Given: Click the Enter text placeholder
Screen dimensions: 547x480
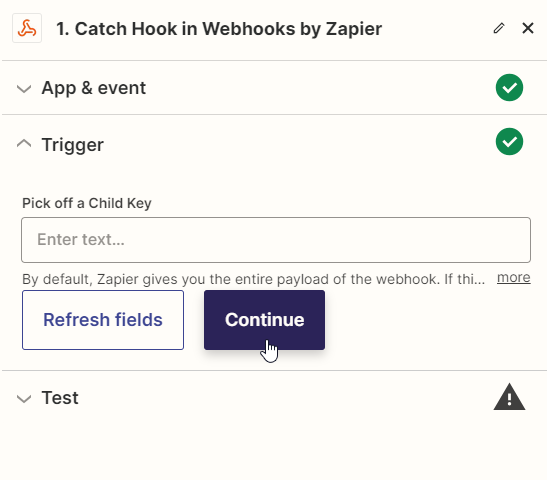Looking at the screenshot, I should (x=81, y=240).
